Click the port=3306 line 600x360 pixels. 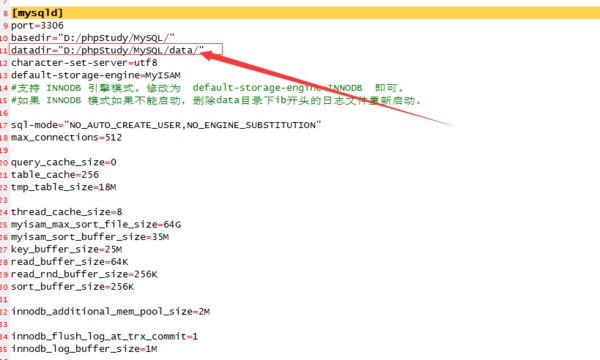point(37,26)
